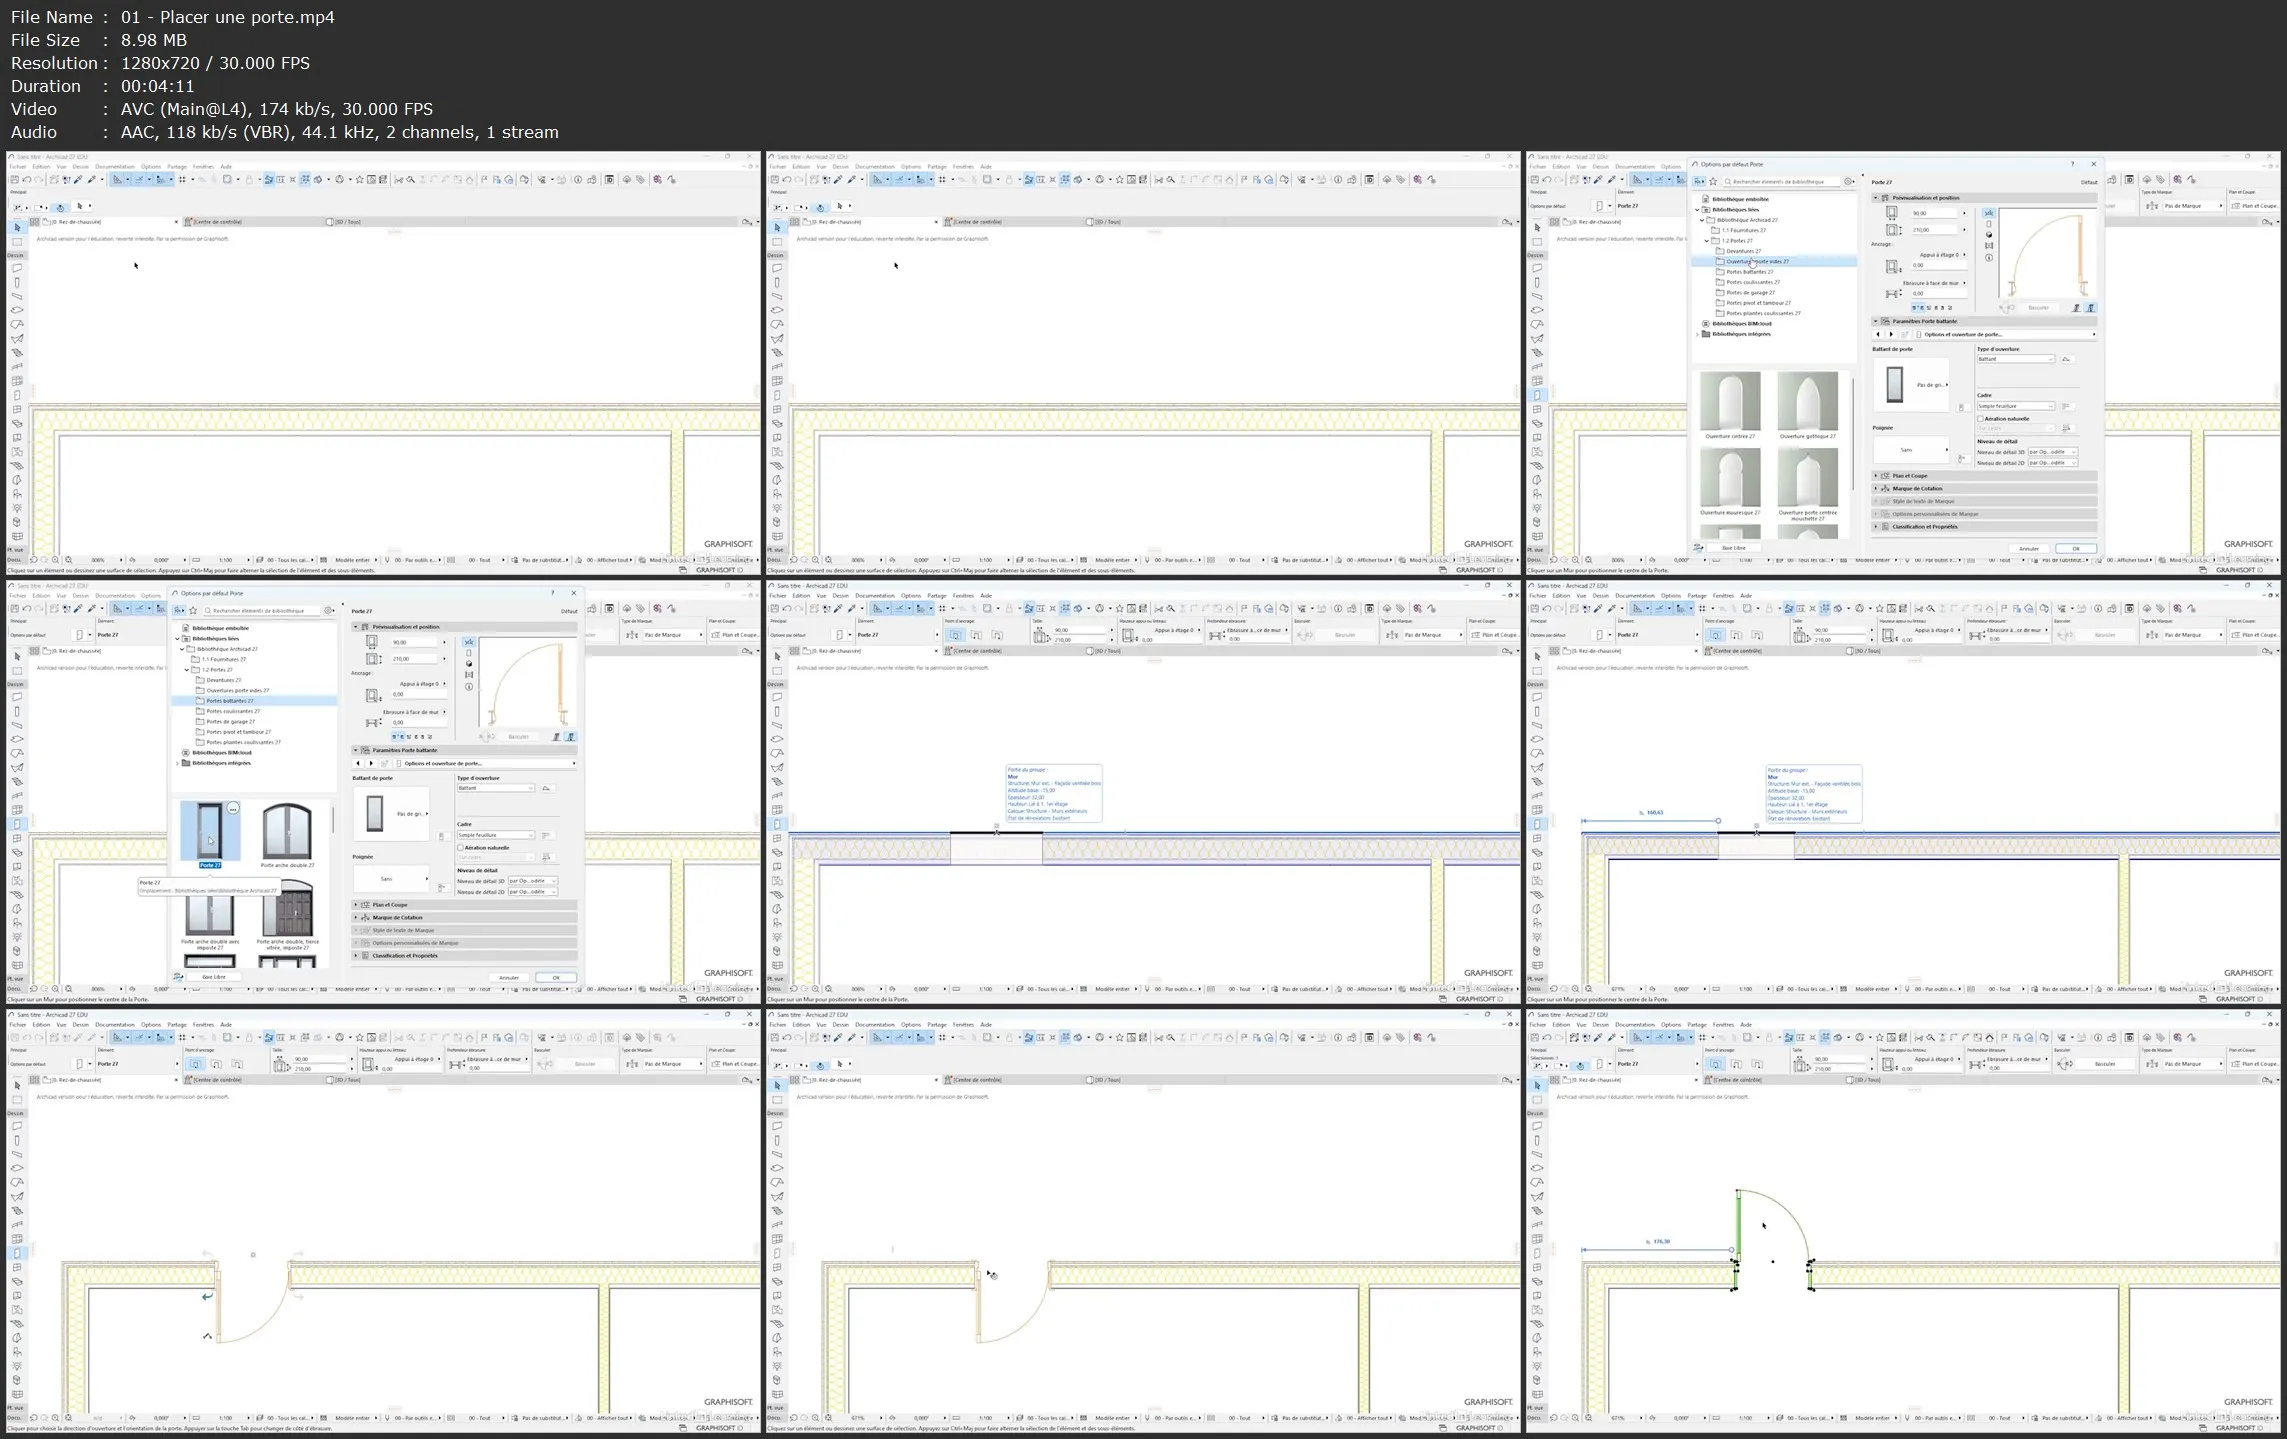
Task: Click OK in the Porte 27 thumbnails dialog
Action: coord(556,978)
